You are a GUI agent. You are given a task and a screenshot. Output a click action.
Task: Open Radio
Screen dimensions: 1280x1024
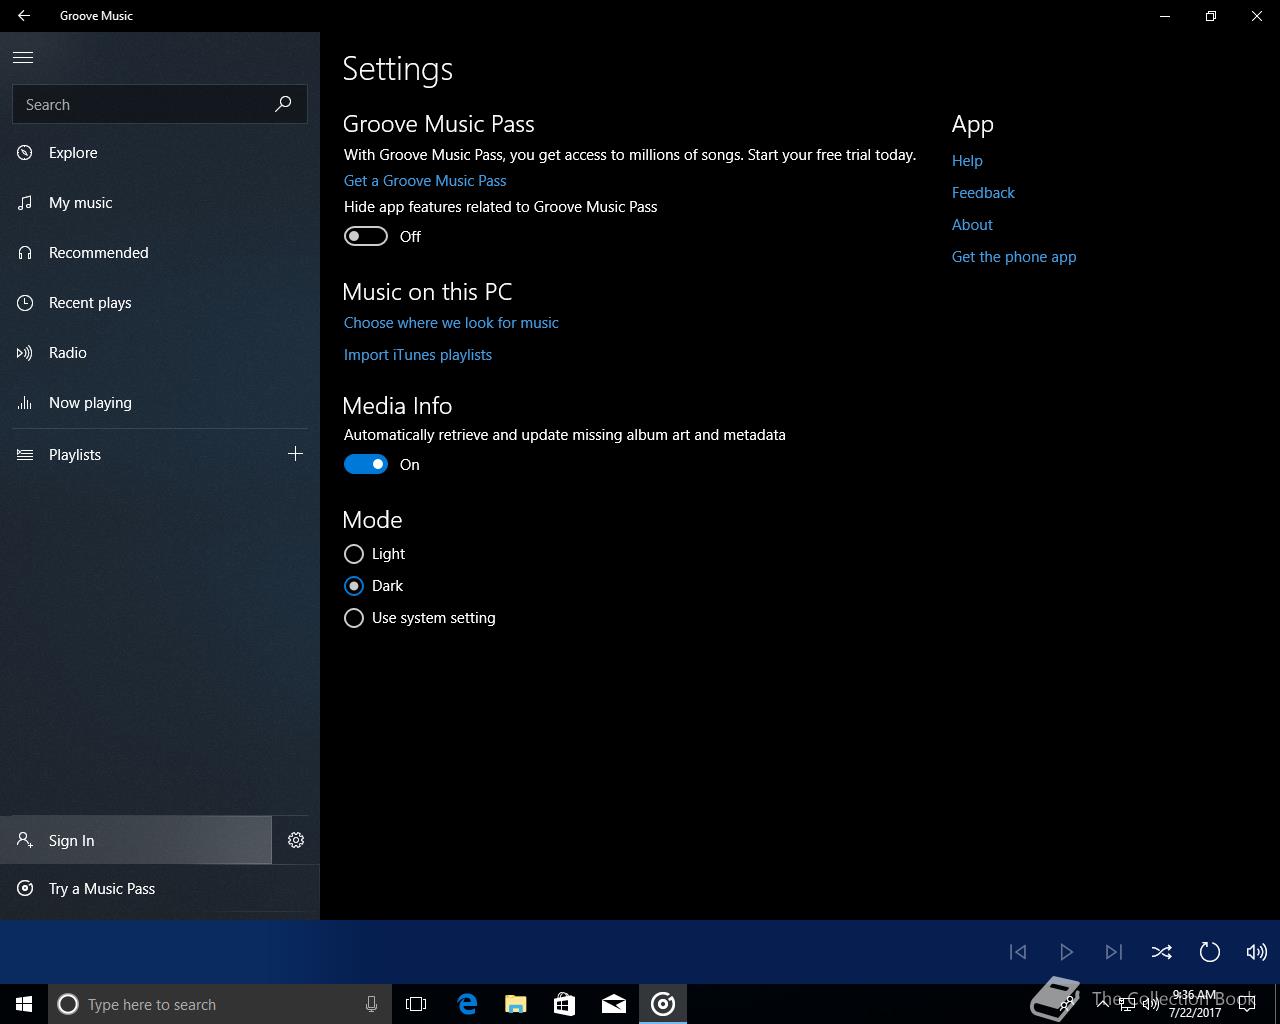tap(160, 353)
